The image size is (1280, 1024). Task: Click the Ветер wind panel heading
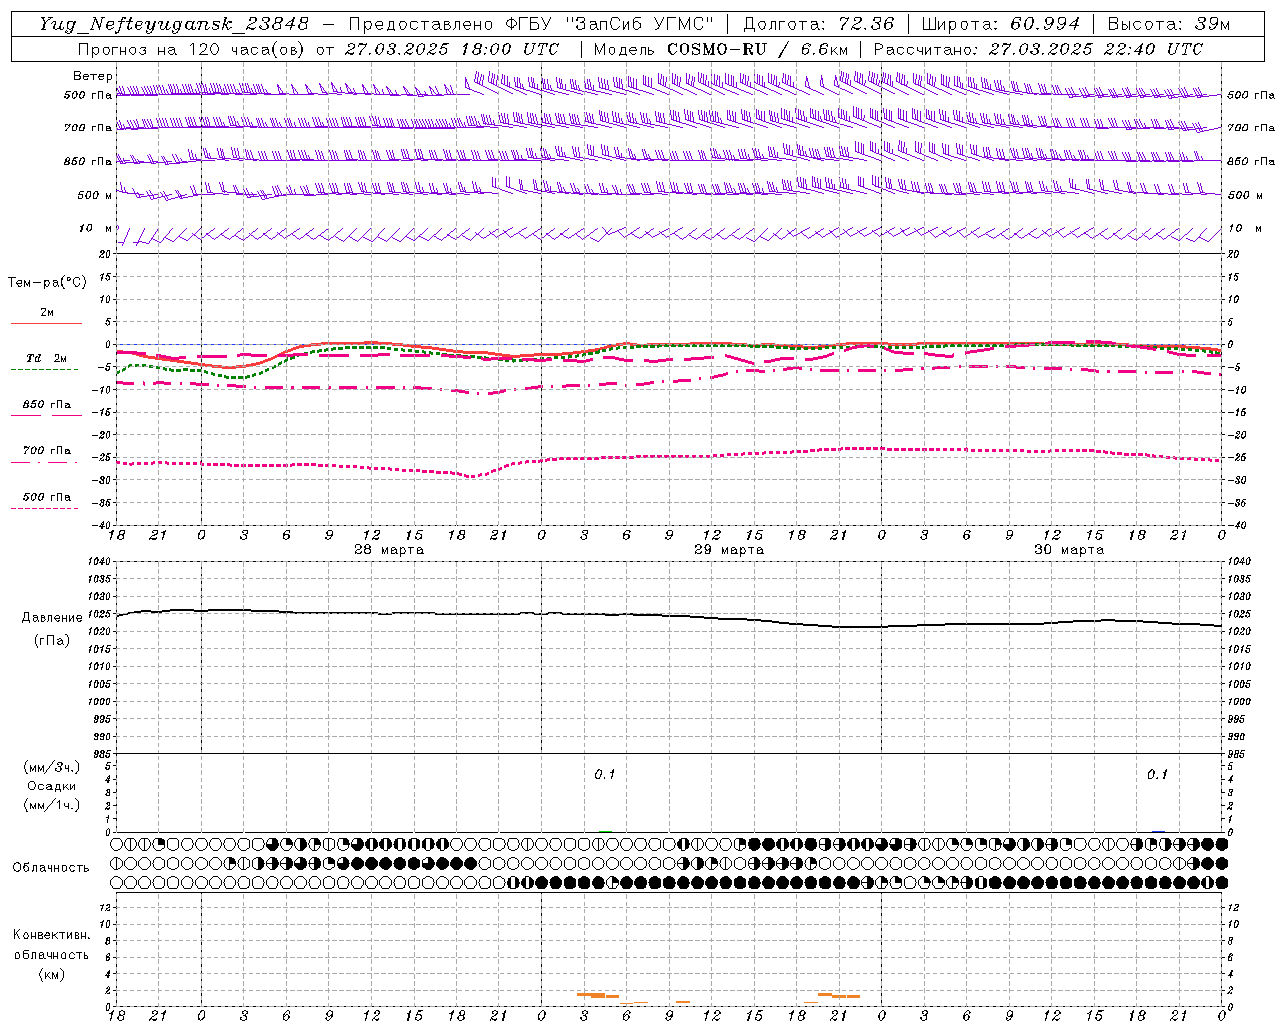[x=93, y=76]
